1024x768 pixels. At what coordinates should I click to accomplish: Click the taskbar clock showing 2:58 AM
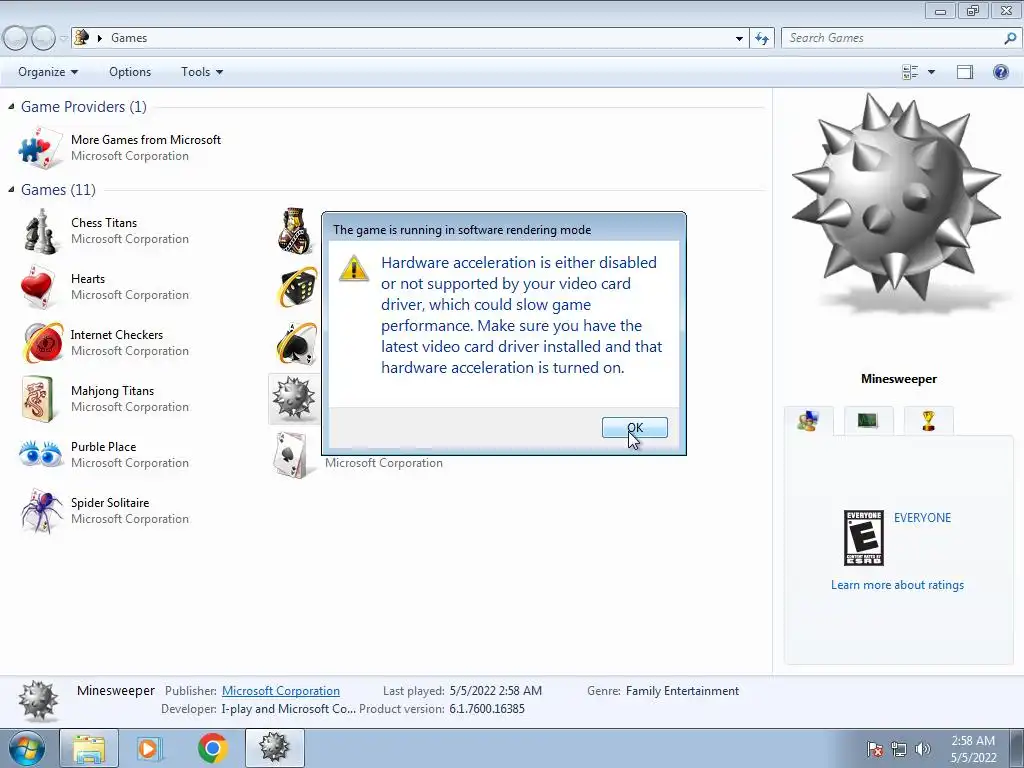click(x=973, y=749)
